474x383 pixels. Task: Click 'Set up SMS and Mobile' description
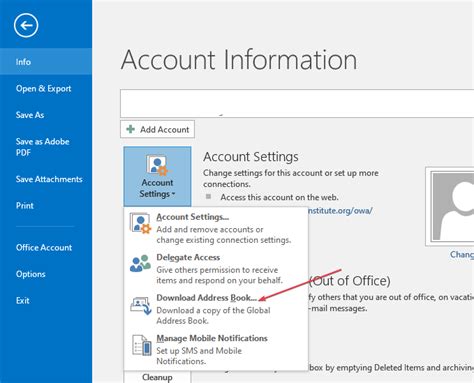tap(199, 351)
